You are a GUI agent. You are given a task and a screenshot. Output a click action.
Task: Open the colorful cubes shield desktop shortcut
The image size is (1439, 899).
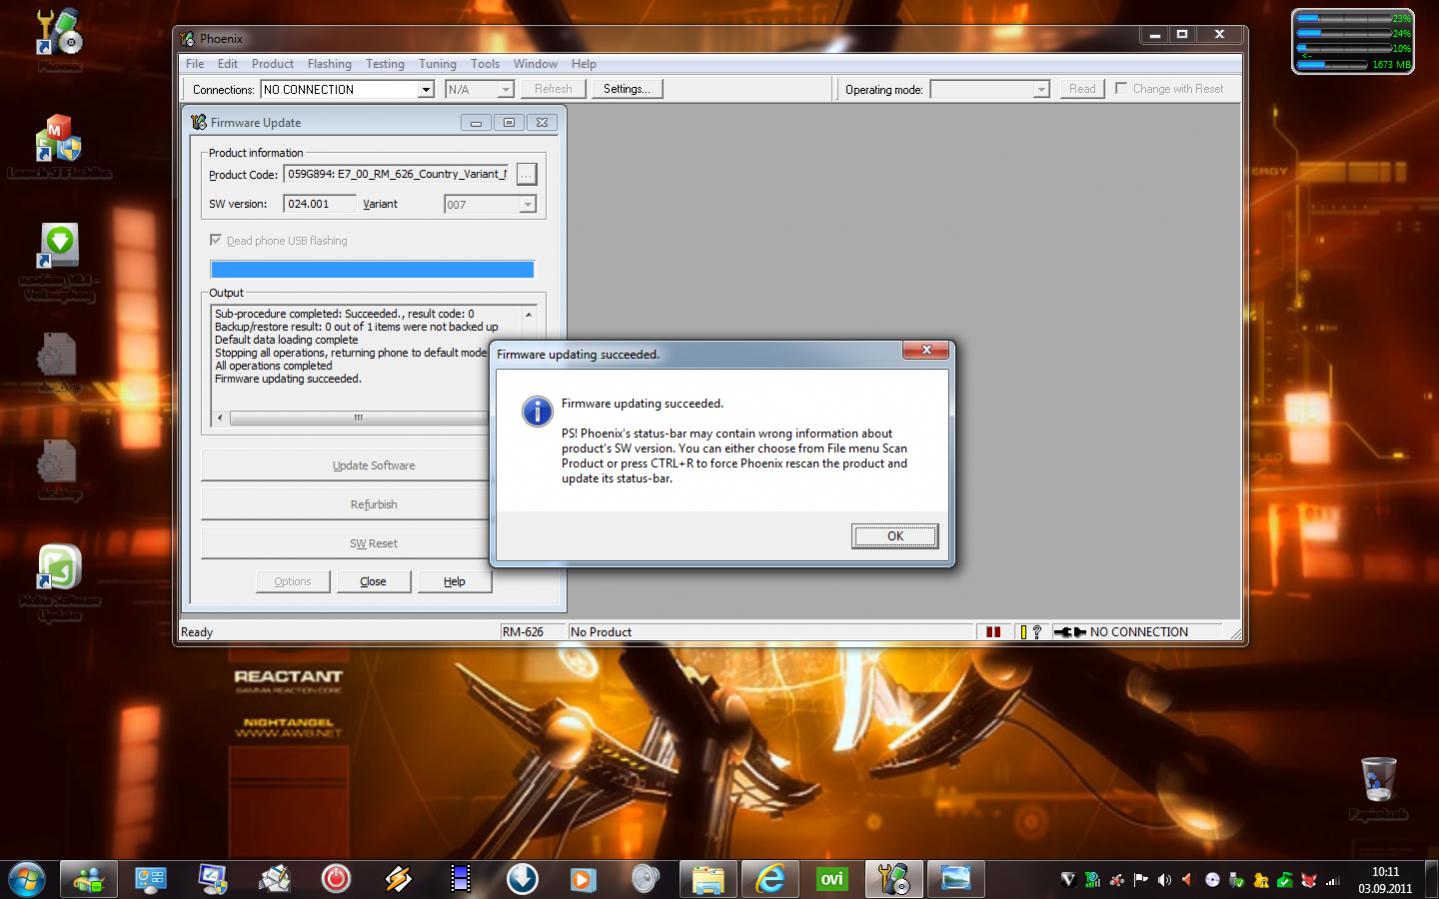(59, 146)
